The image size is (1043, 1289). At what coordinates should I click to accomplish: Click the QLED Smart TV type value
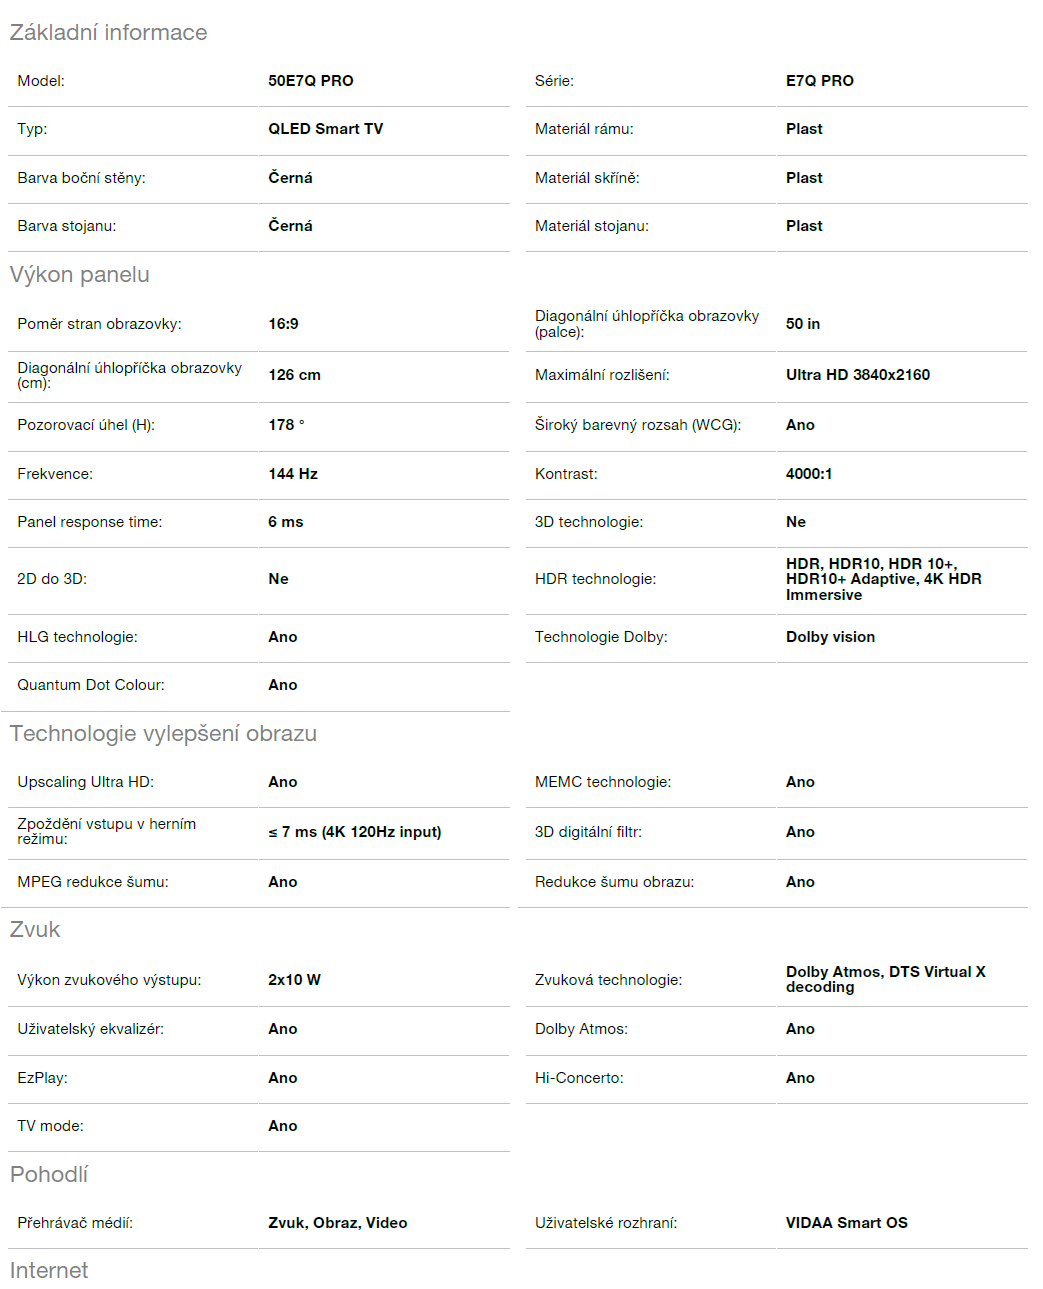pos(325,129)
